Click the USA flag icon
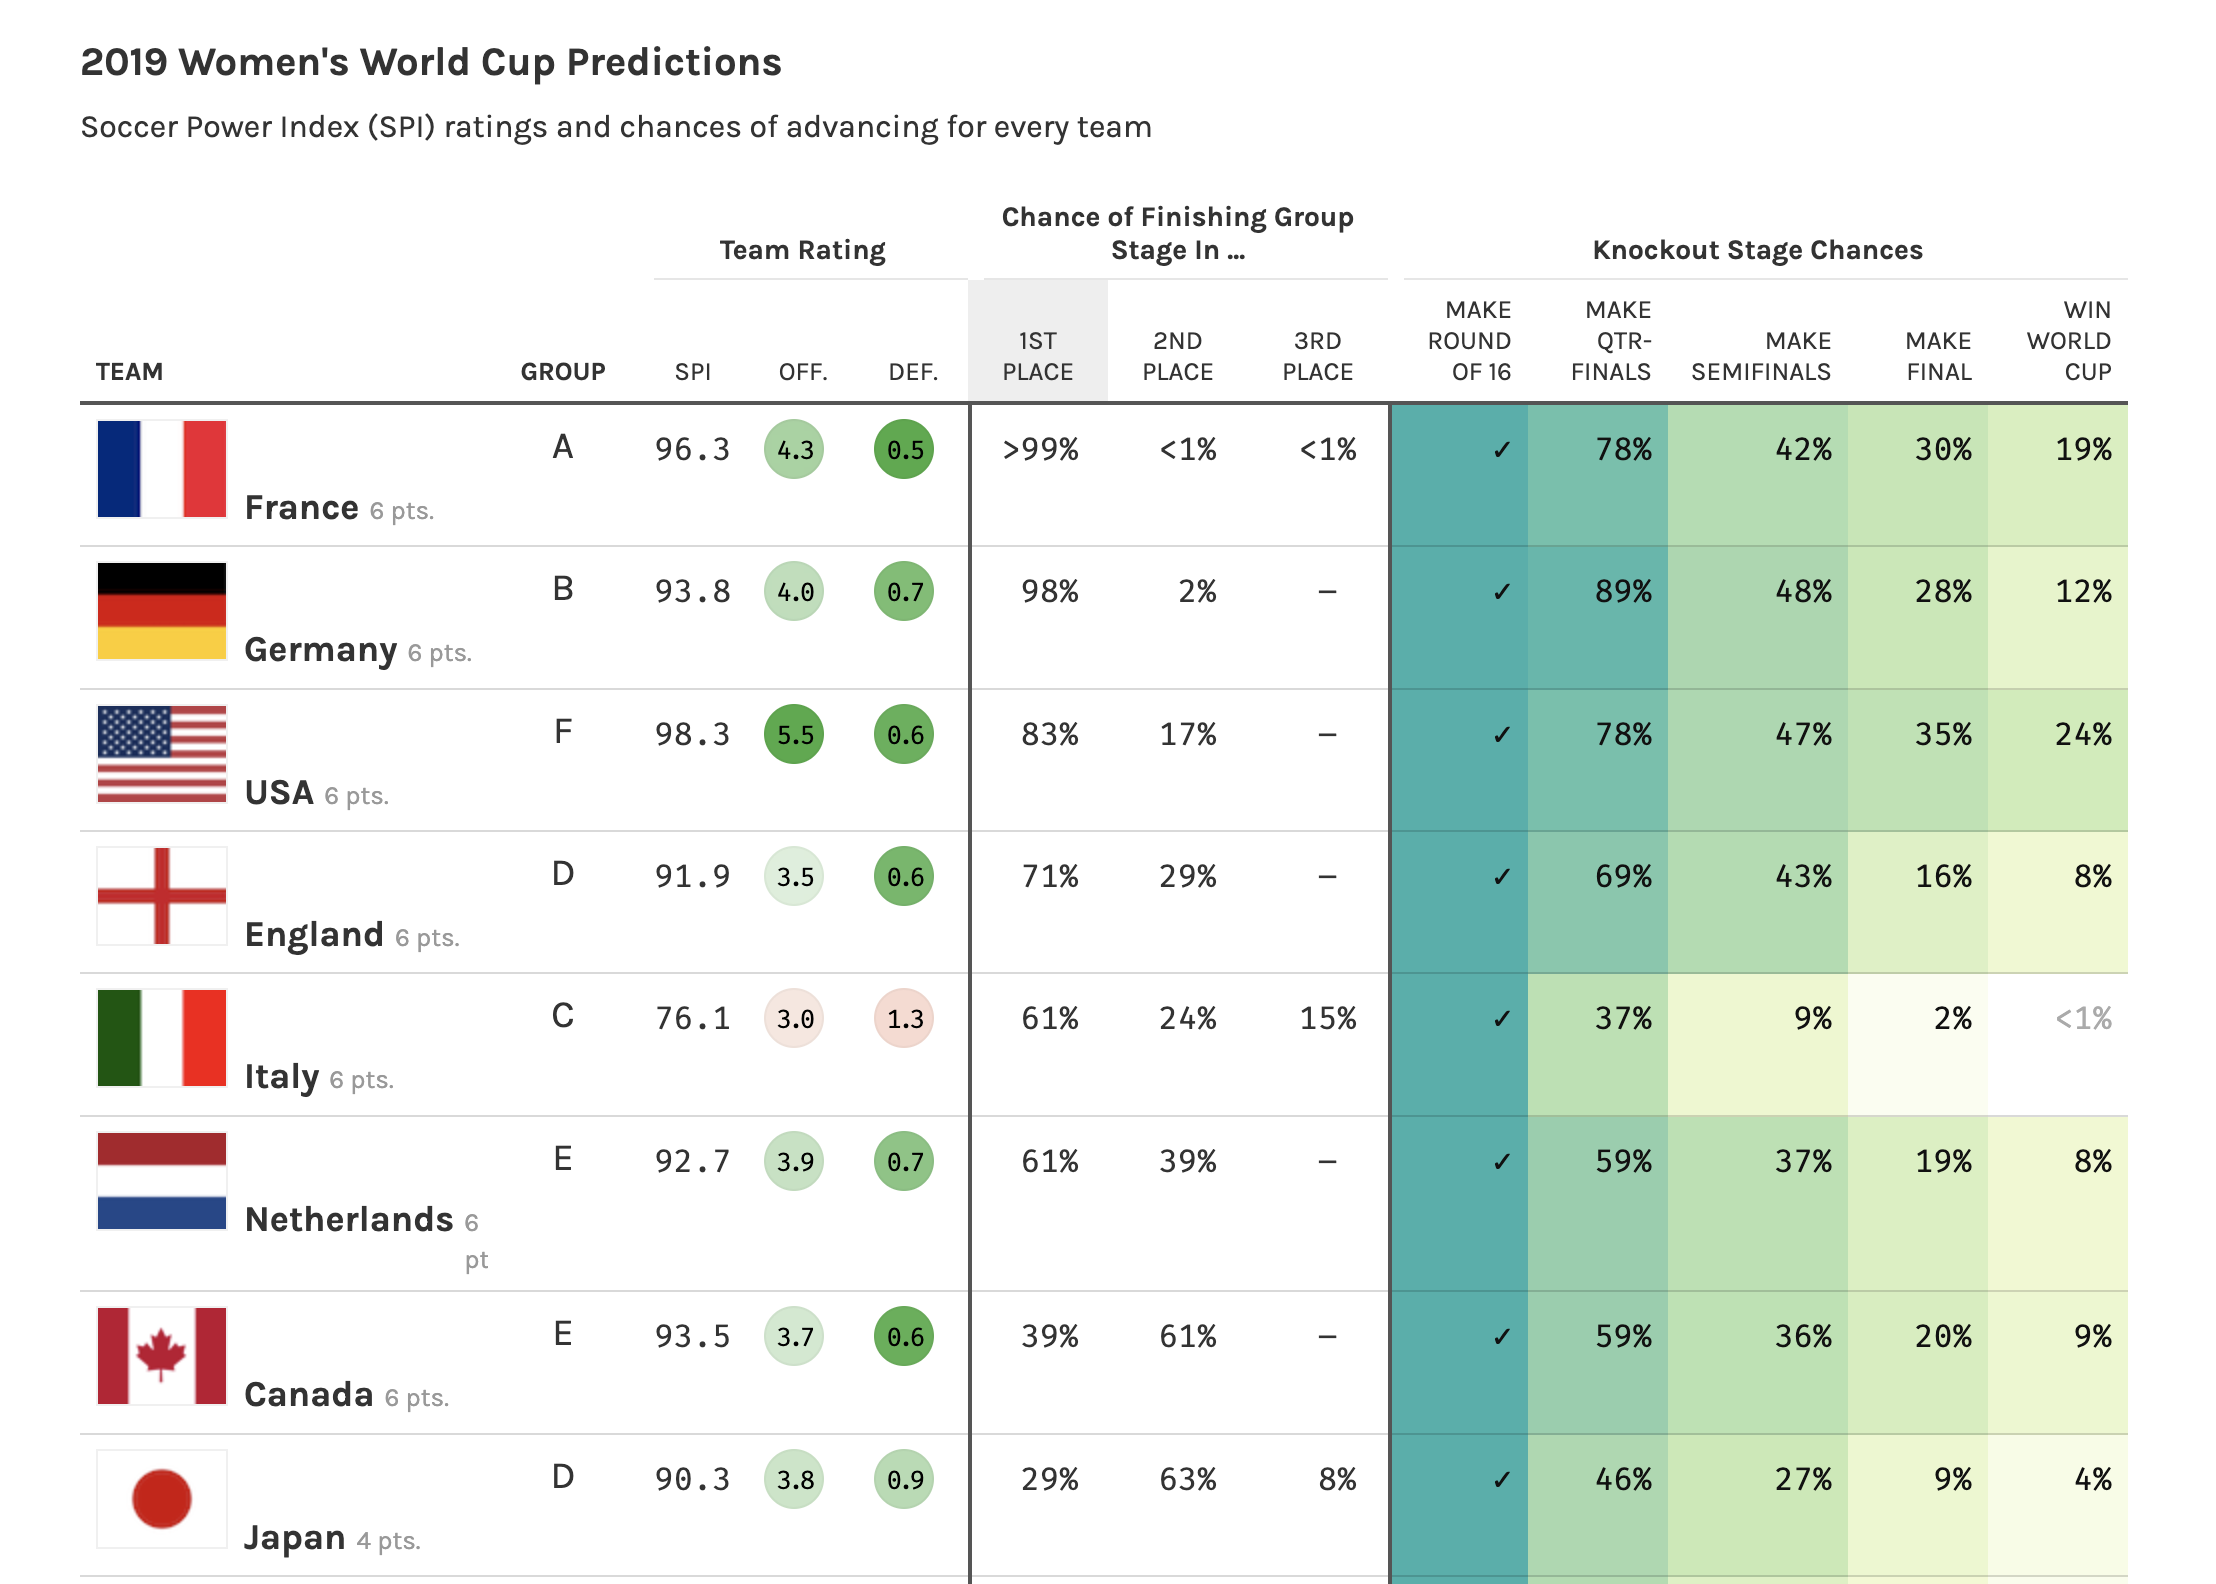Image resolution: width=2216 pixels, height=1584 pixels. [161, 754]
